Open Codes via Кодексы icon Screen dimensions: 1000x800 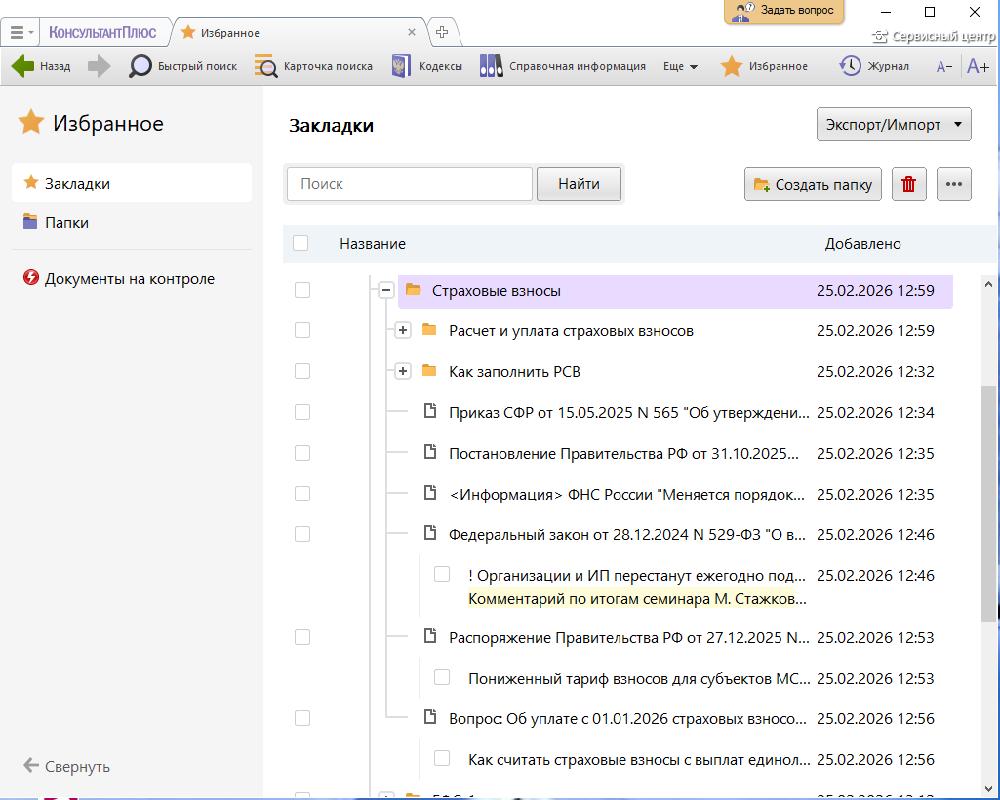click(x=401, y=66)
